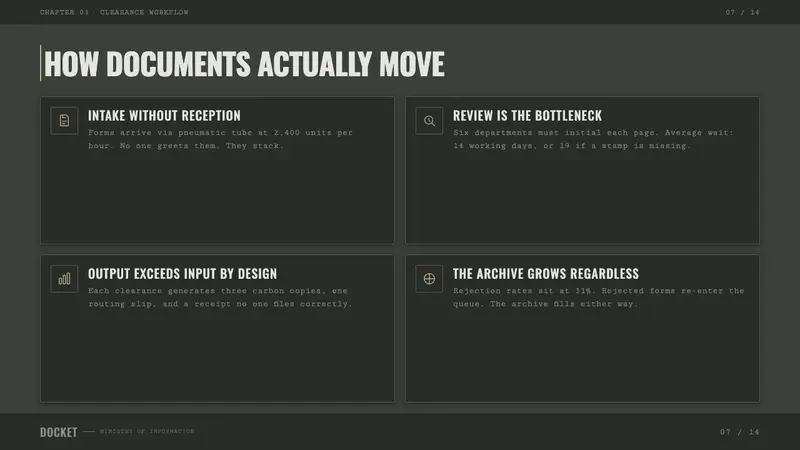Image resolution: width=800 pixels, height=450 pixels.
Task: Click the magnifier icon beside Review Is The Bottleneck
Action: pos(429,121)
